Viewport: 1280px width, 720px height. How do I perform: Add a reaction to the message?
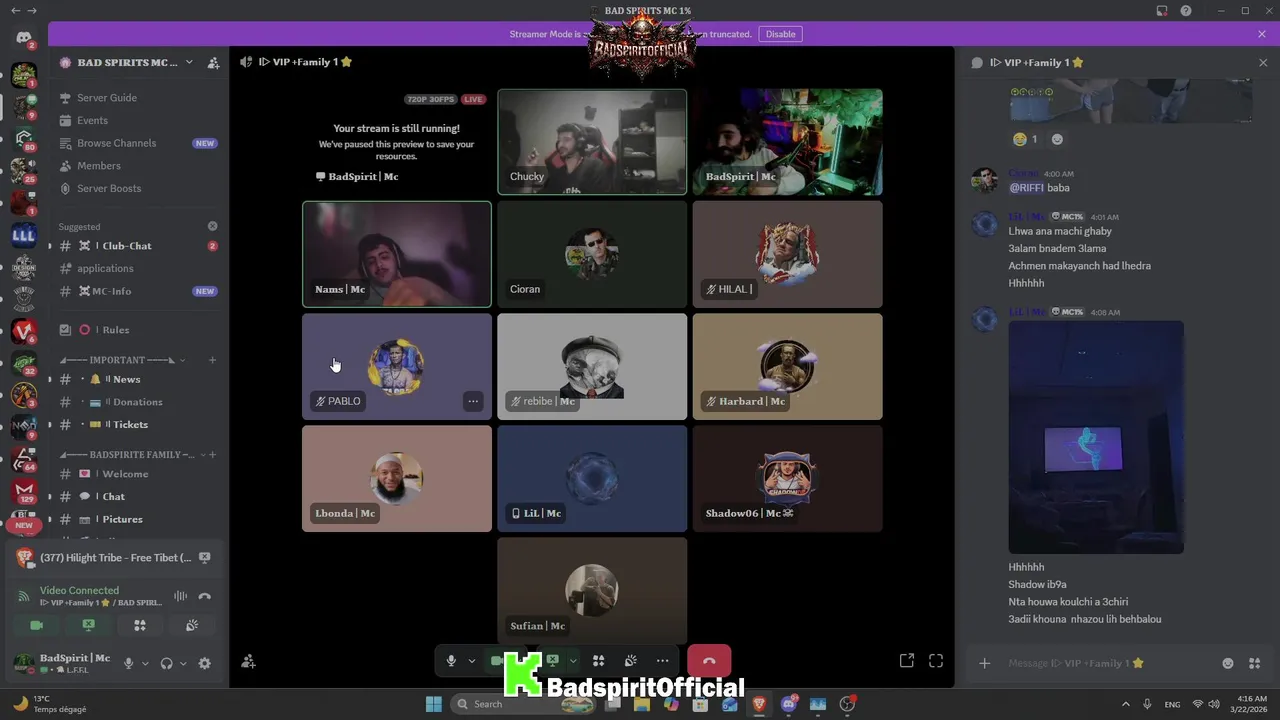tap(1057, 139)
